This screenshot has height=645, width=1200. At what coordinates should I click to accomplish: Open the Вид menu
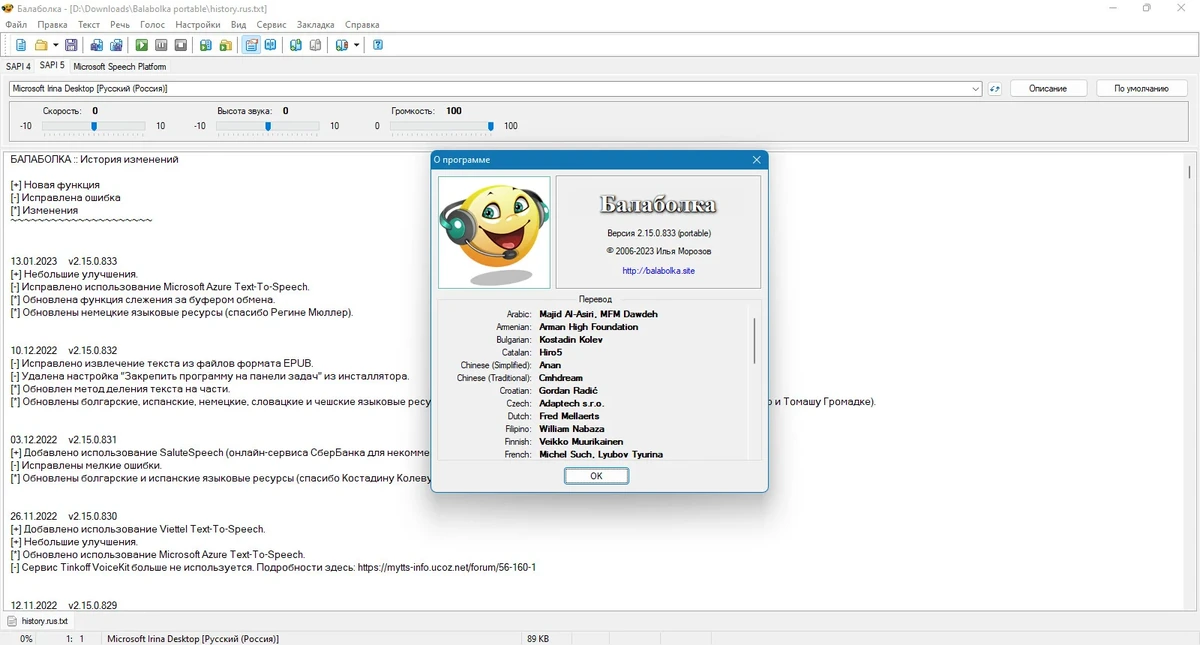[238, 24]
